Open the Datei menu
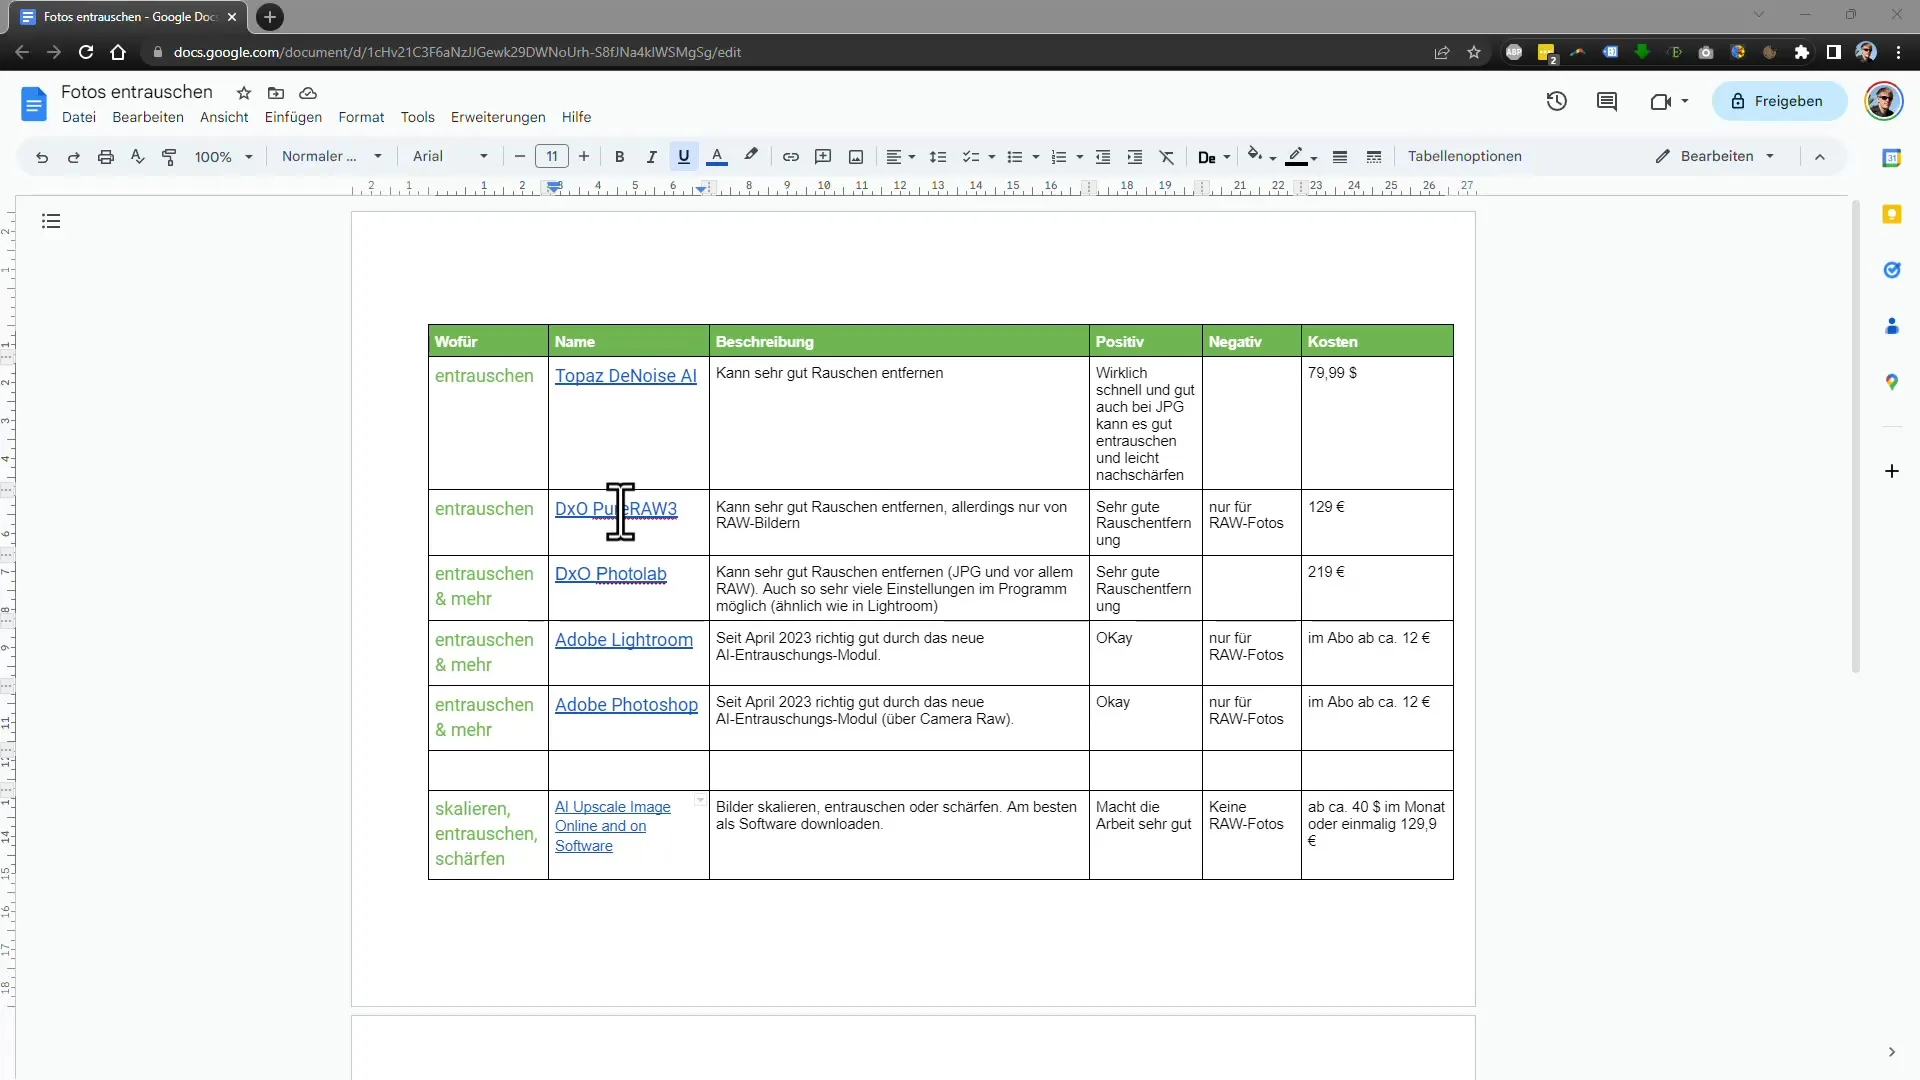This screenshot has height=1080, width=1920. click(x=78, y=116)
